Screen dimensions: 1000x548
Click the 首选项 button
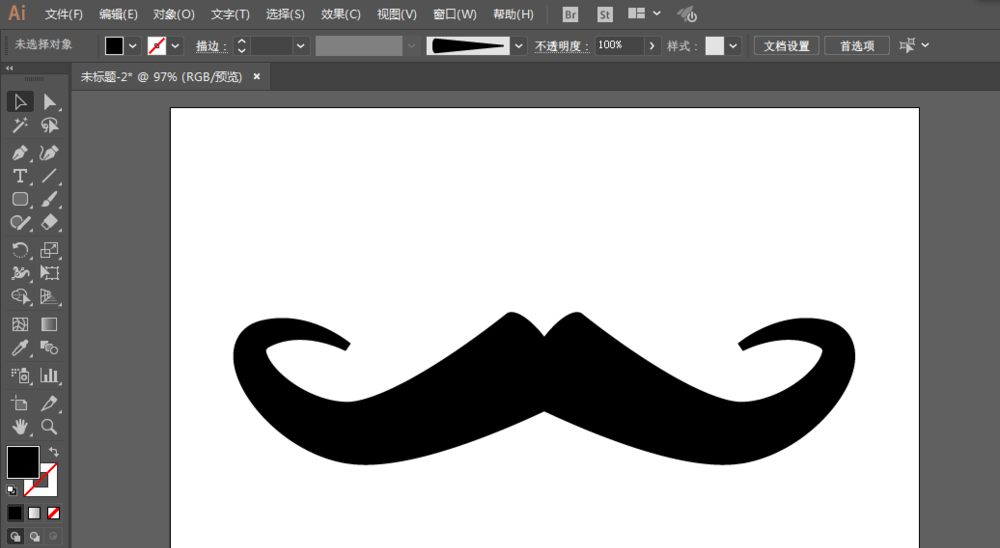[x=857, y=46]
